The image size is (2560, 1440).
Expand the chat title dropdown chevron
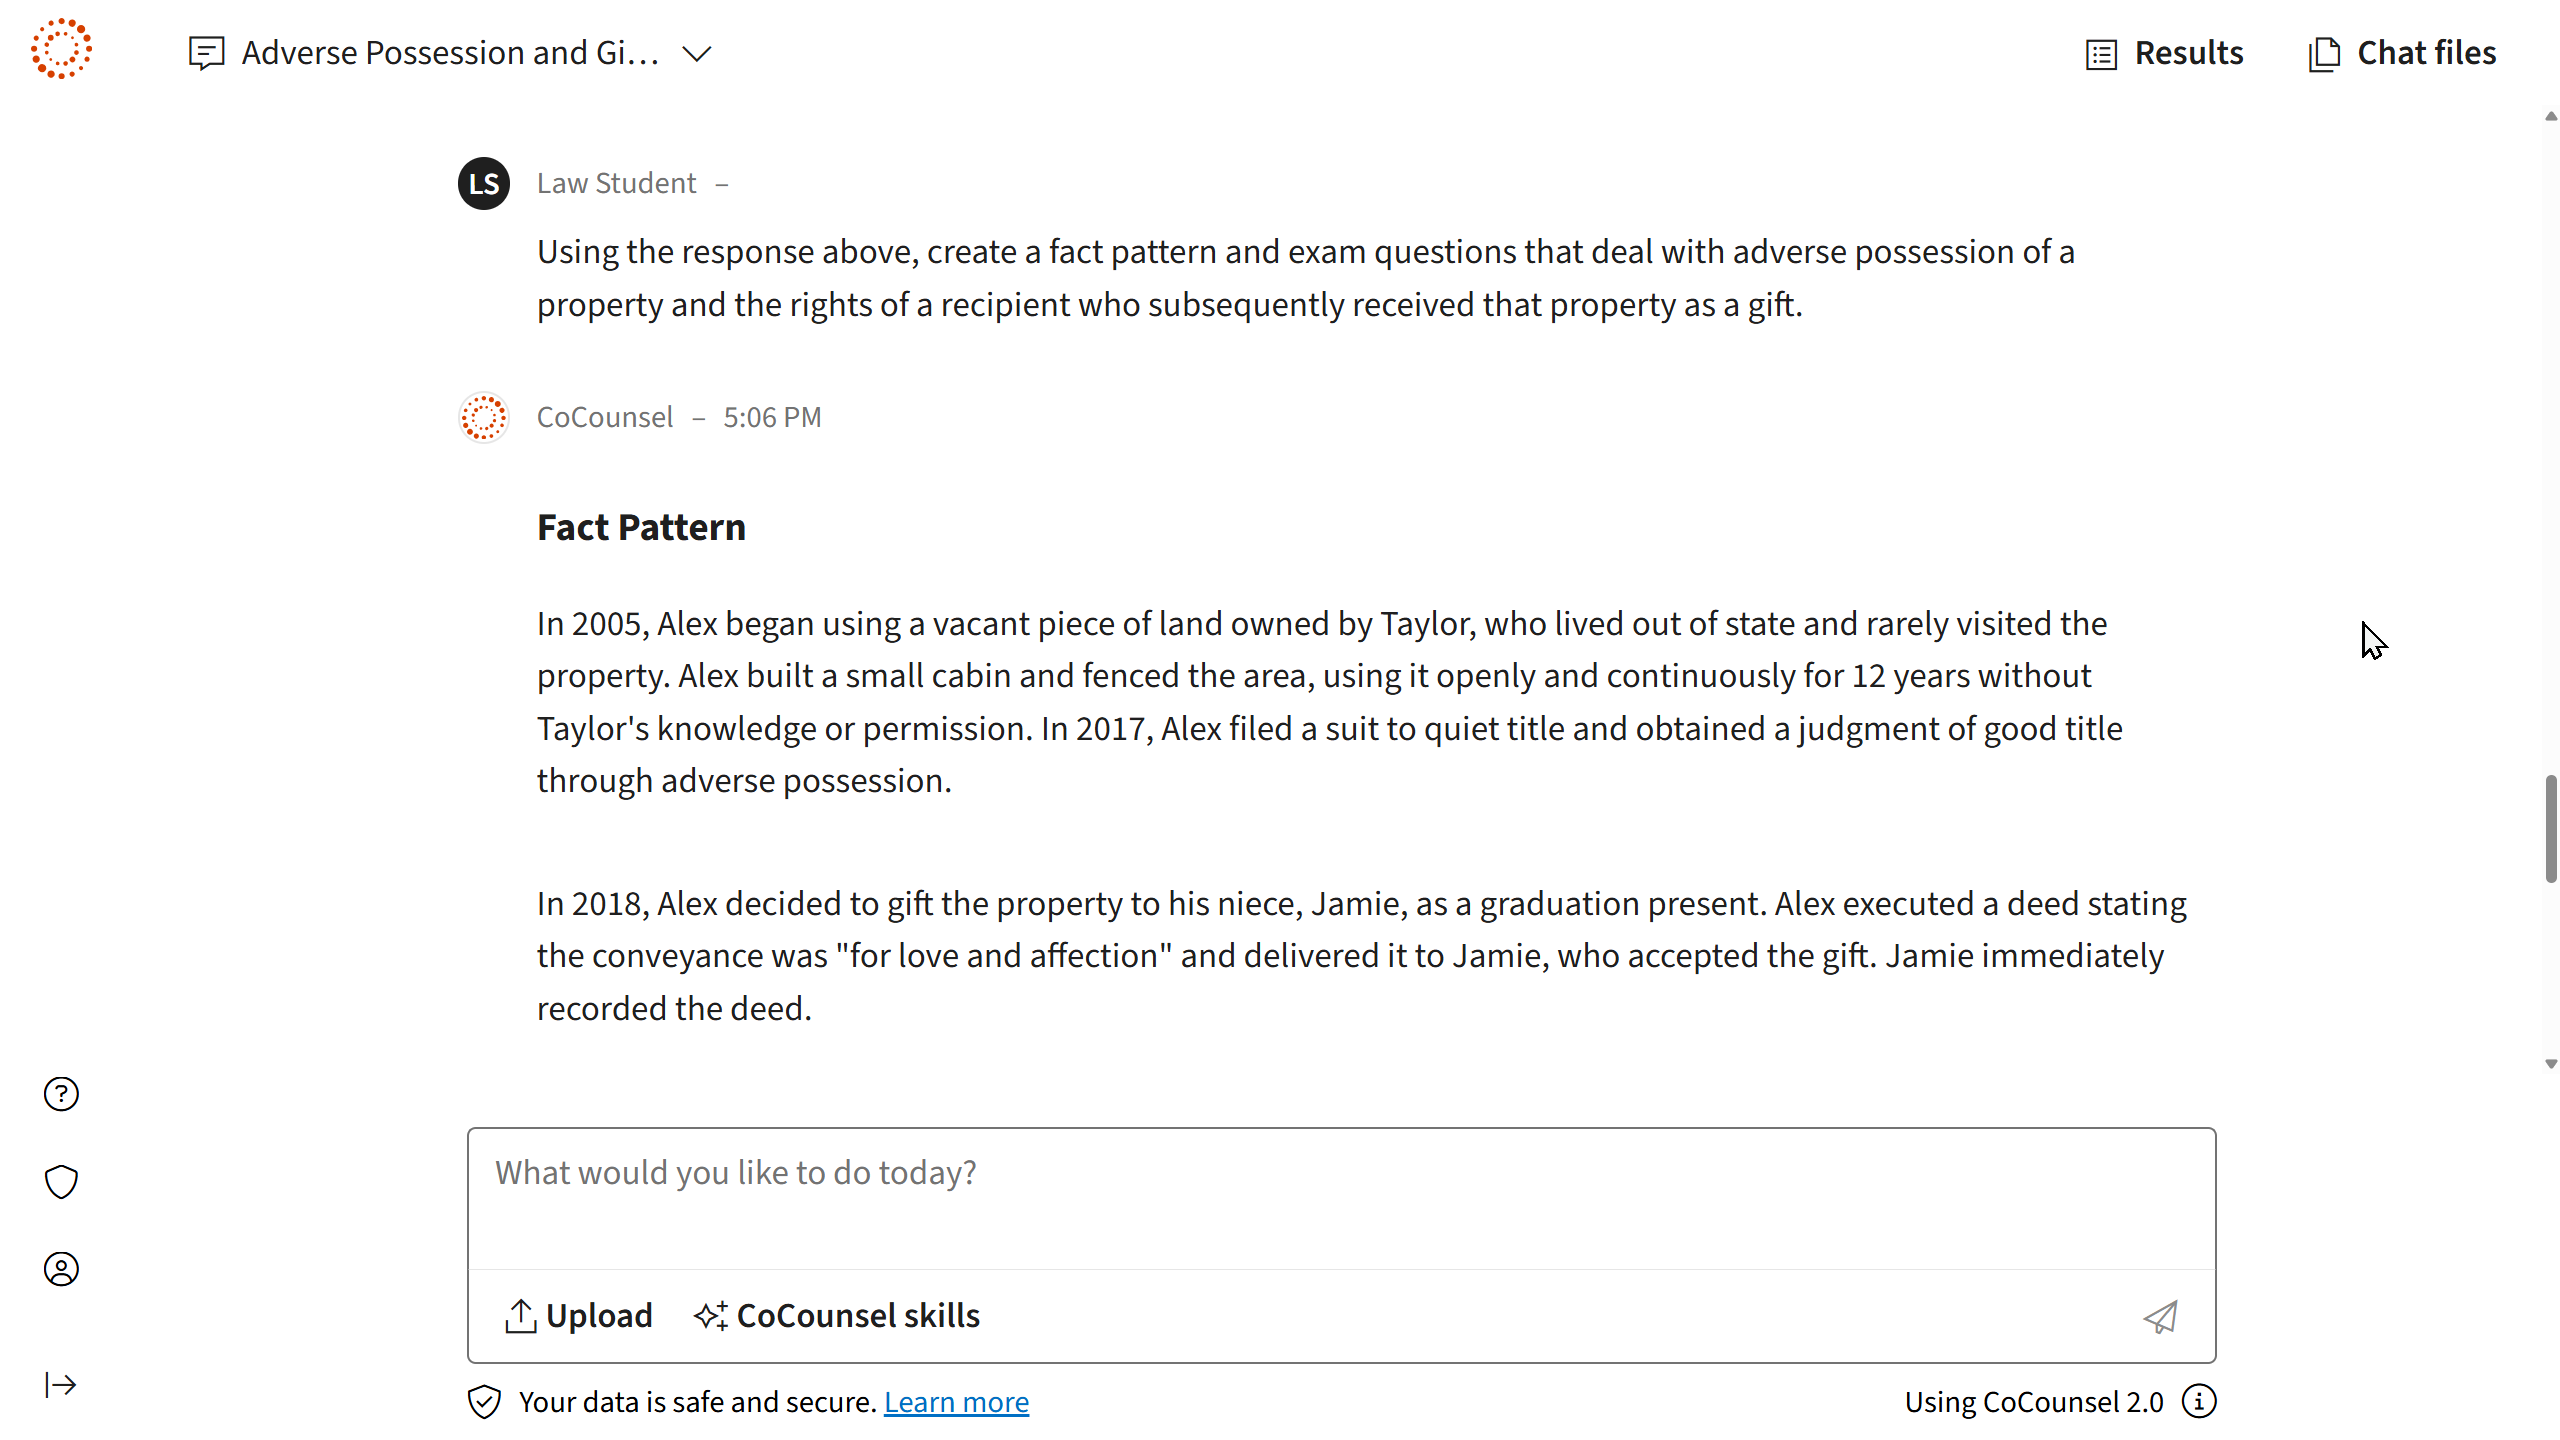point(697,53)
